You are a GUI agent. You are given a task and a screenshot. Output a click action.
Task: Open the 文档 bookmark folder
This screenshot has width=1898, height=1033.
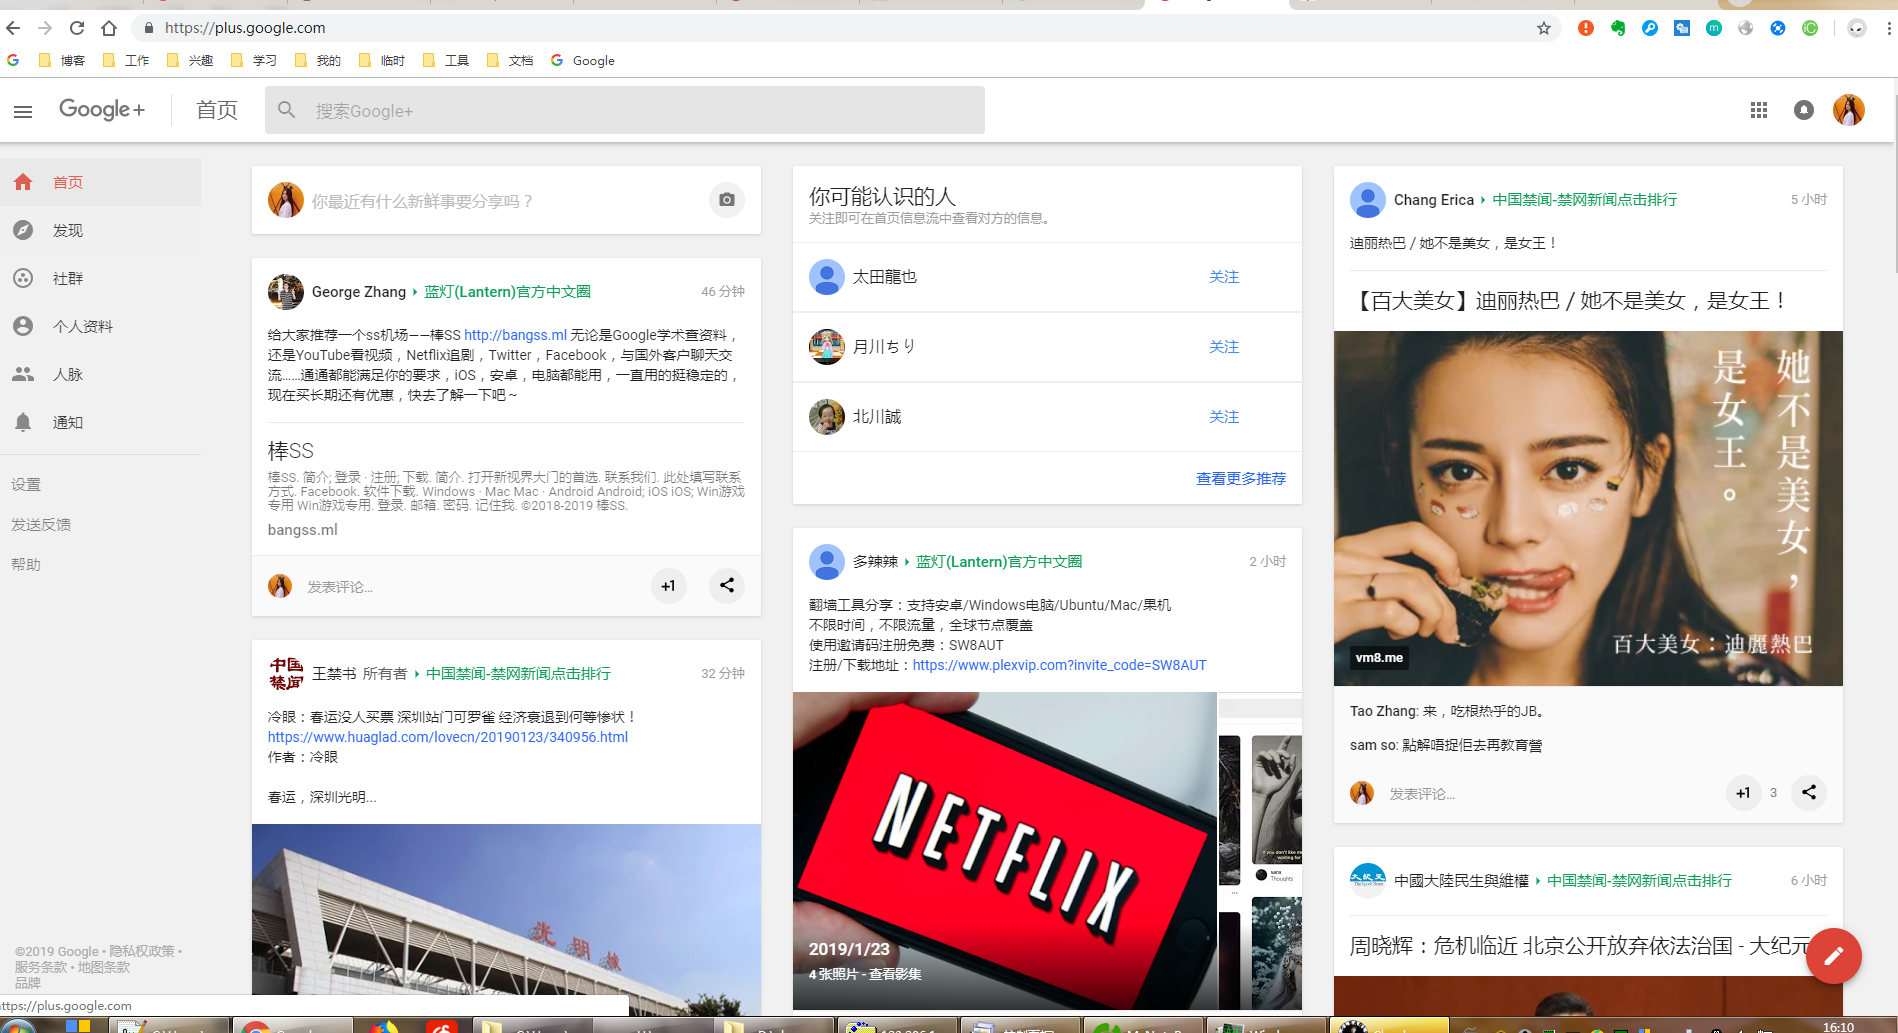[x=510, y=61]
